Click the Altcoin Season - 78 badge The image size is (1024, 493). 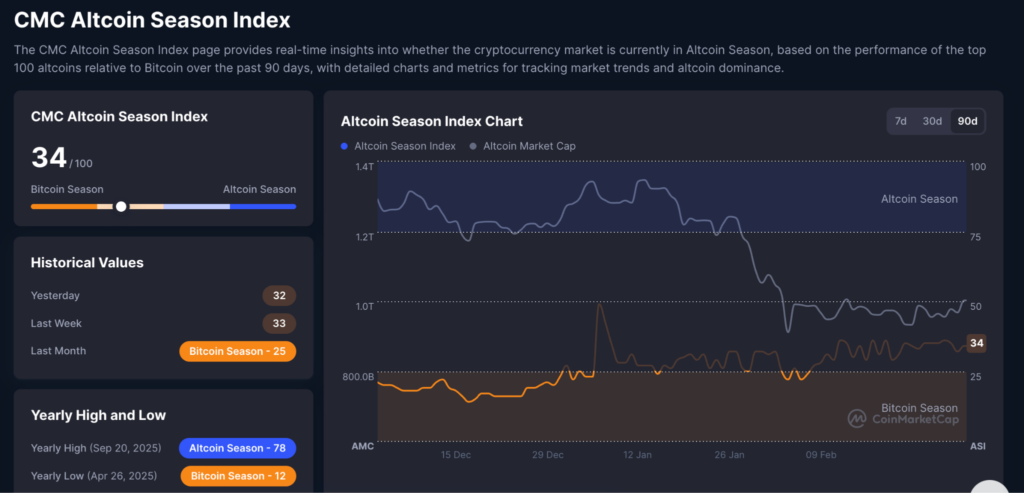[237, 448]
